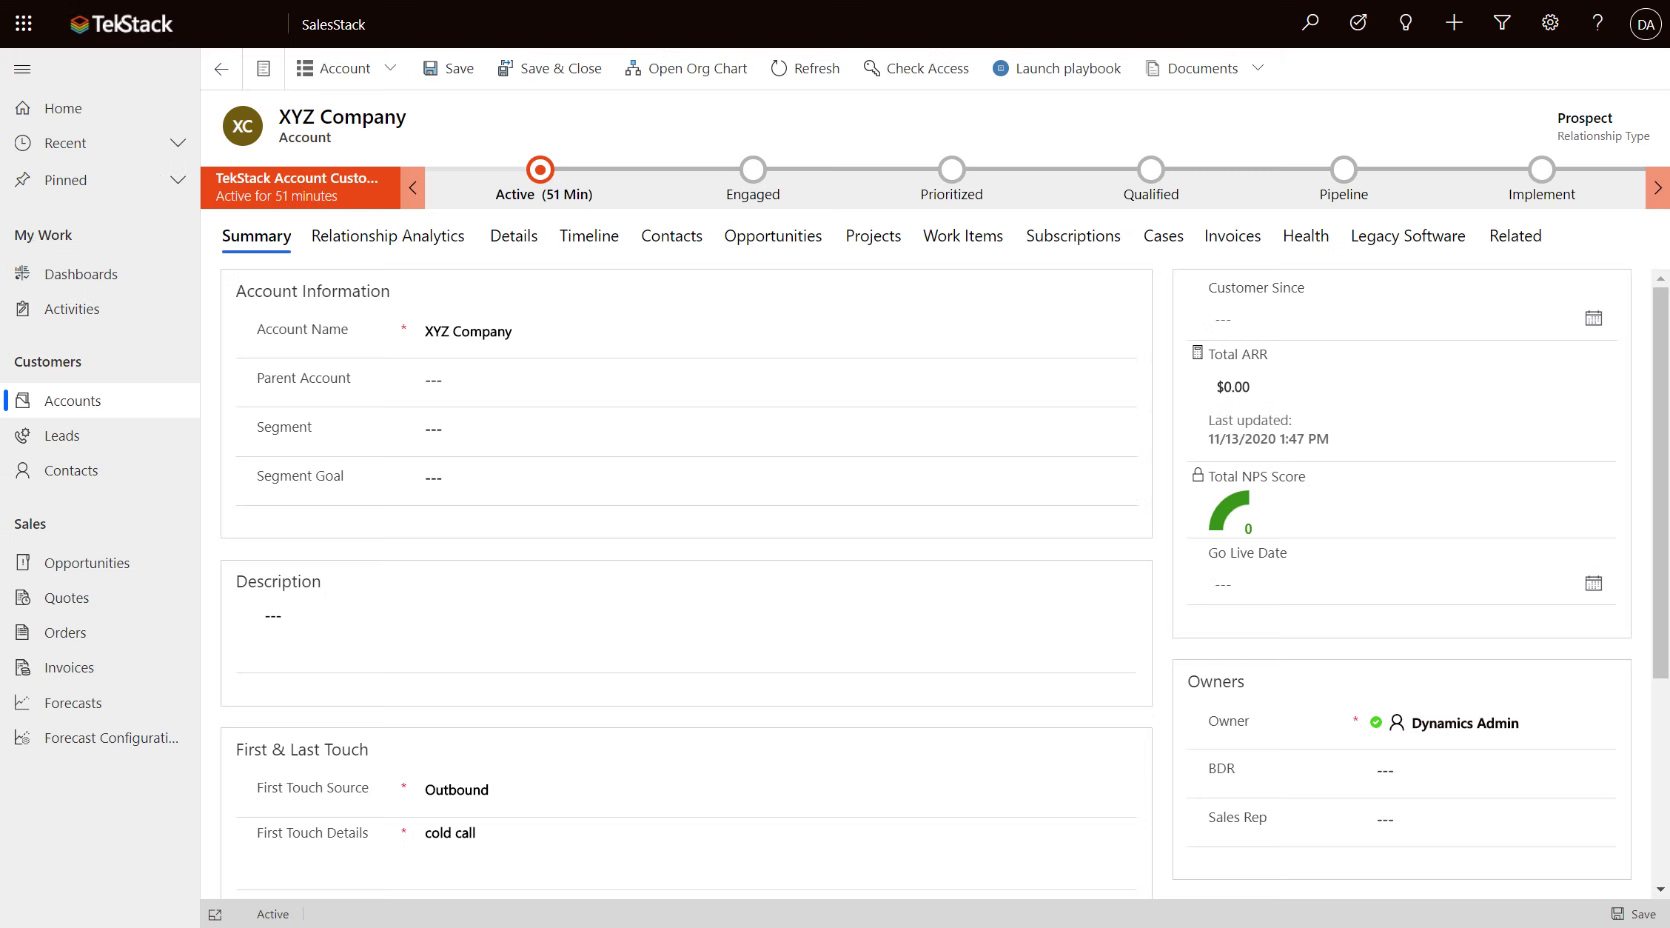Open advanced find filter icon

tap(1502, 23)
